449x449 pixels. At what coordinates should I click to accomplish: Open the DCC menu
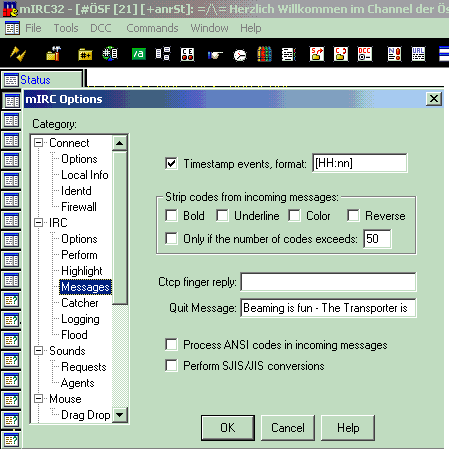click(x=101, y=28)
